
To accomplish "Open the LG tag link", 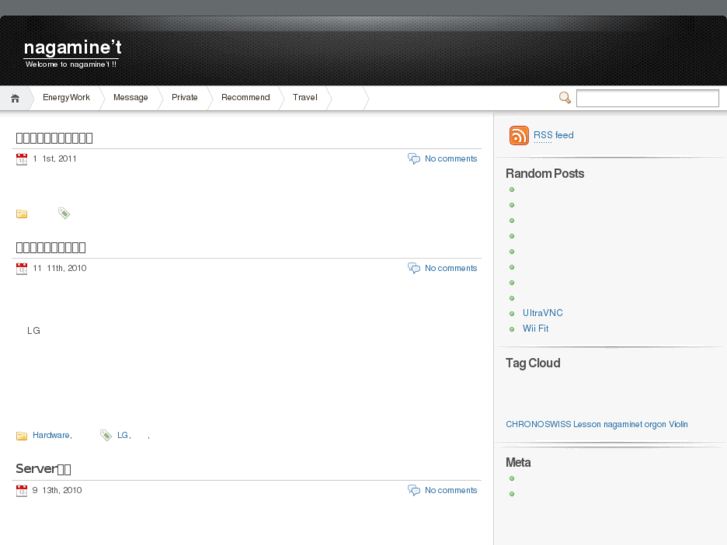I will click(x=122, y=435).
